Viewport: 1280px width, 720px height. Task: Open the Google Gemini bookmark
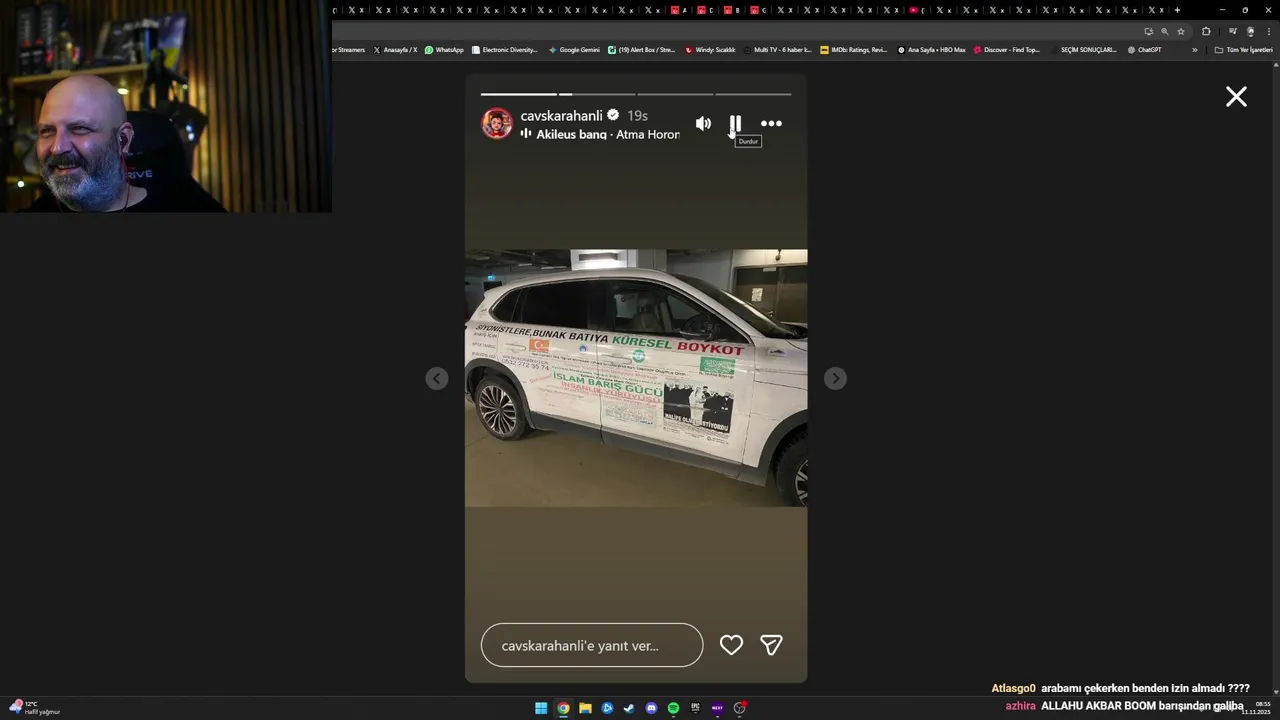point(574,49)
